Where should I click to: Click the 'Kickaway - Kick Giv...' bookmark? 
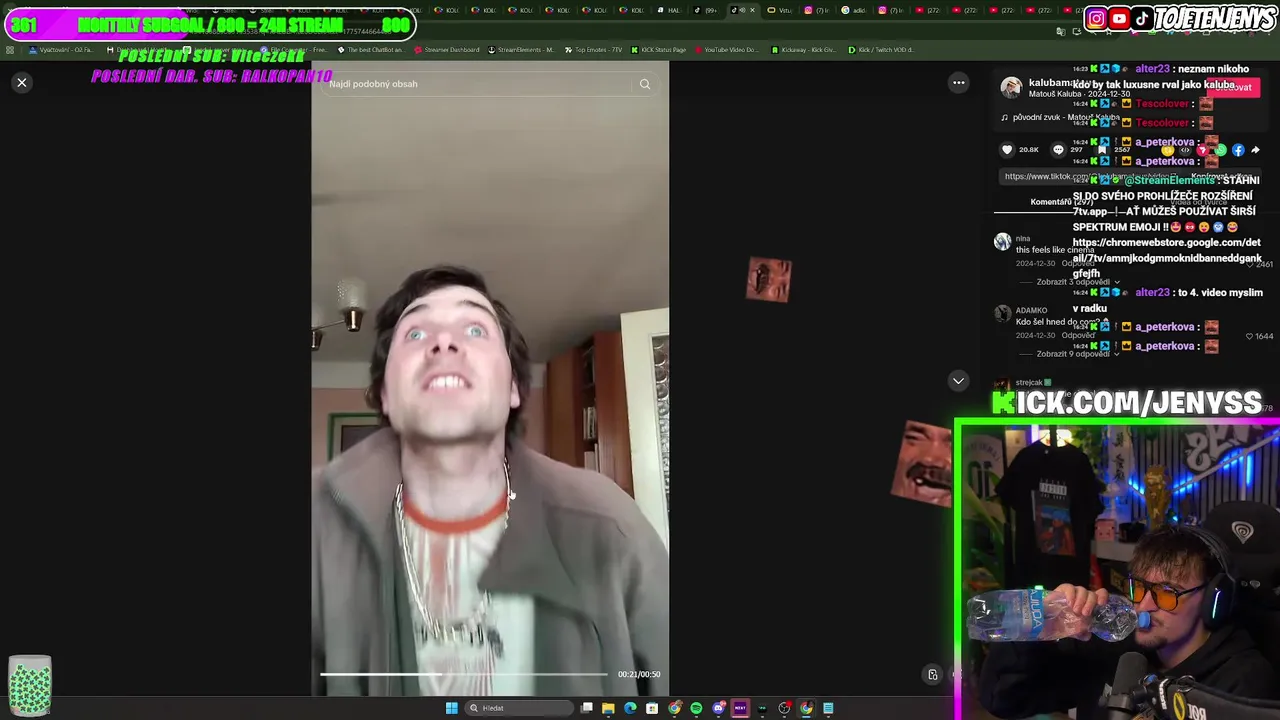coord(803,49)
